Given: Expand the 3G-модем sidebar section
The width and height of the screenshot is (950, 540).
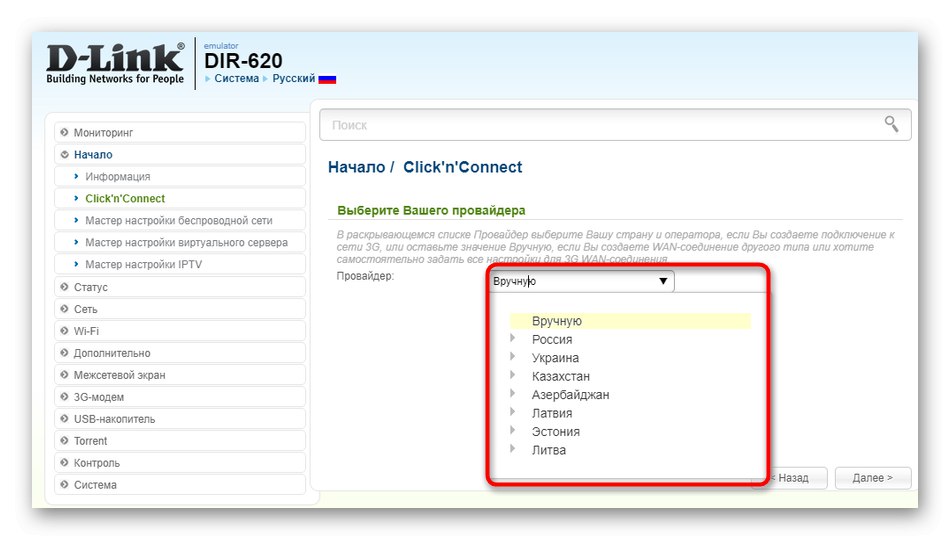Looking at the screenshot, I should coord(180,397).
